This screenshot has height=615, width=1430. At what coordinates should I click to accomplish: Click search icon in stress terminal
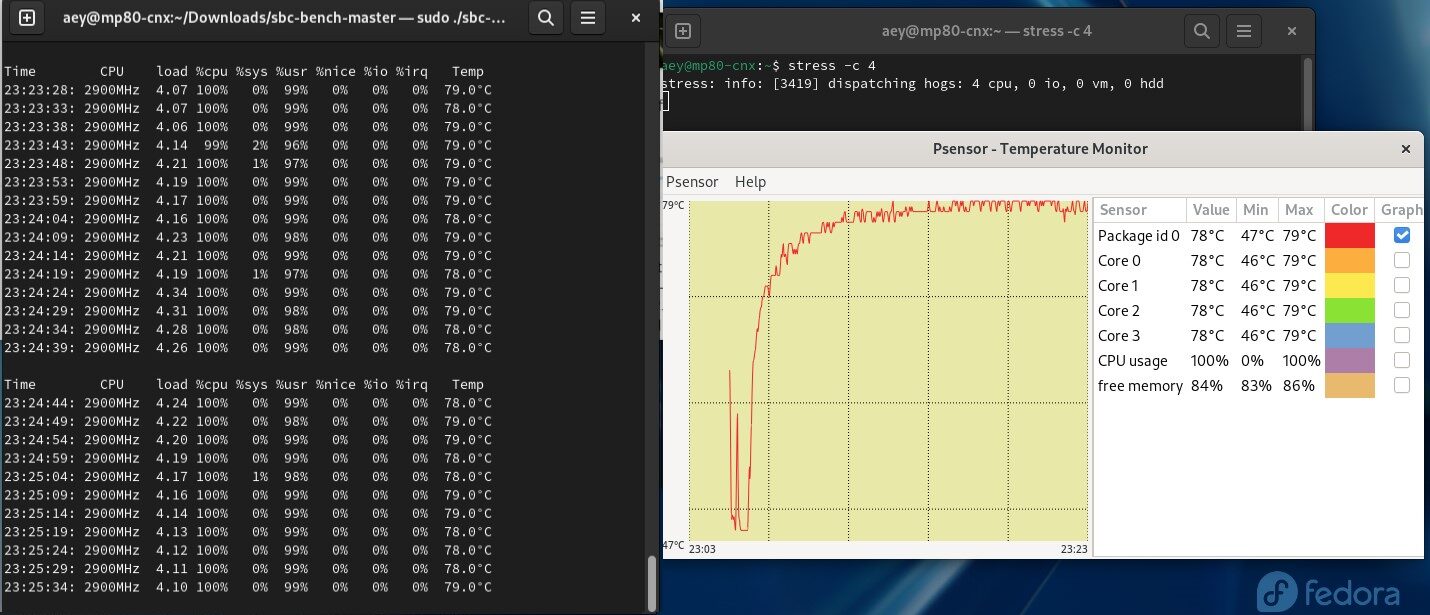(1202, 31)
